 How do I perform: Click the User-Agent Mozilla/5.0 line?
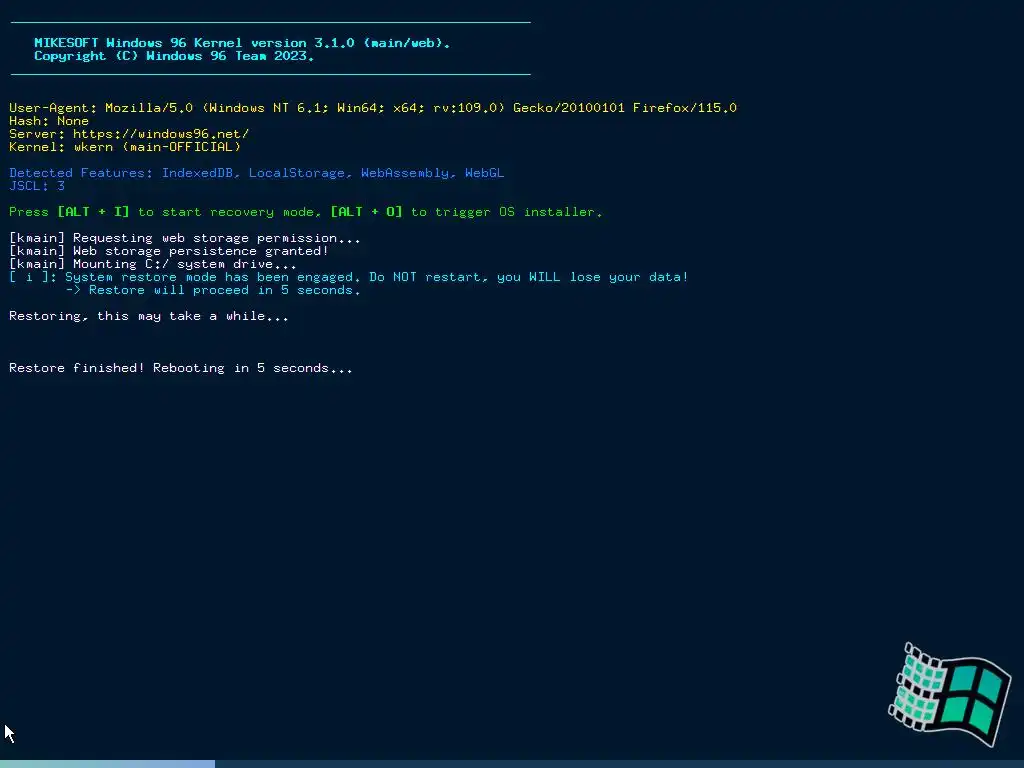(373, 108)
